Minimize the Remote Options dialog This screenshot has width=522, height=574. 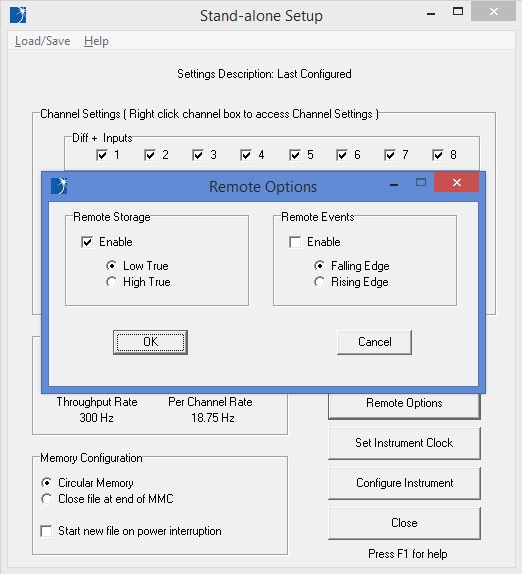394,185
